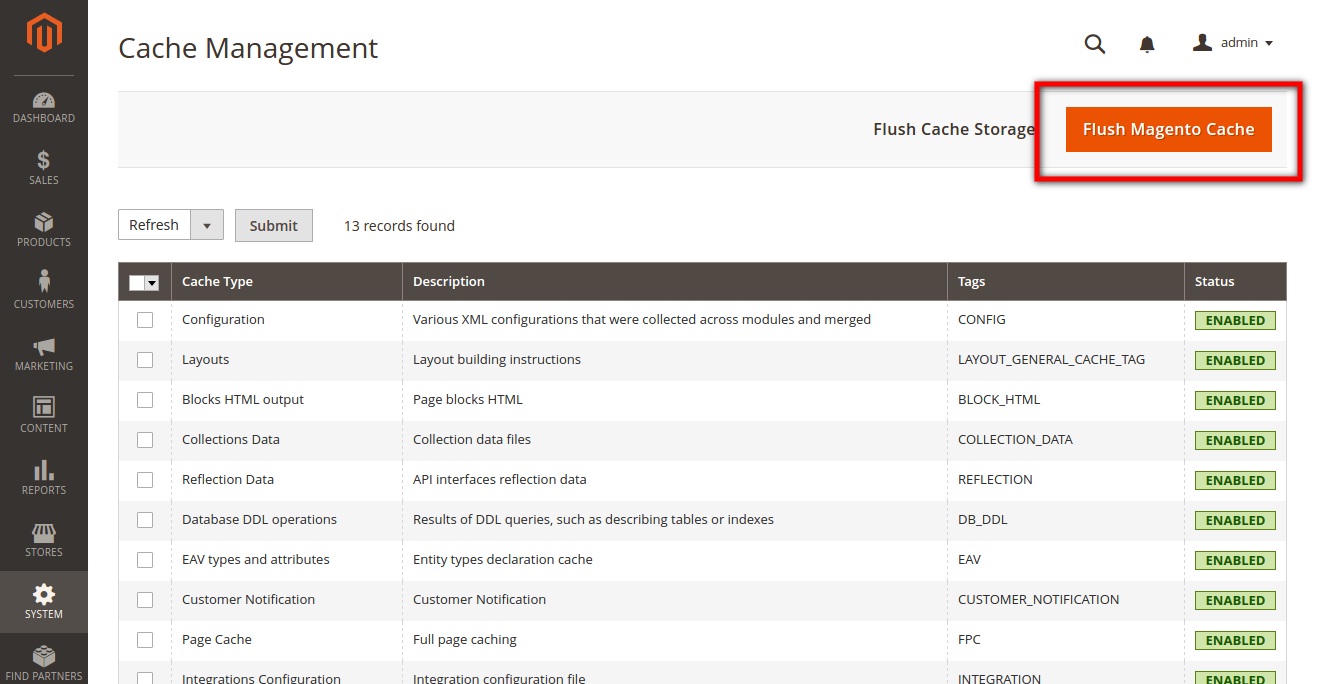This screenshot has height=684, width=1317.
Task: Open the Sales dollar icon
Action: point(44,161)
